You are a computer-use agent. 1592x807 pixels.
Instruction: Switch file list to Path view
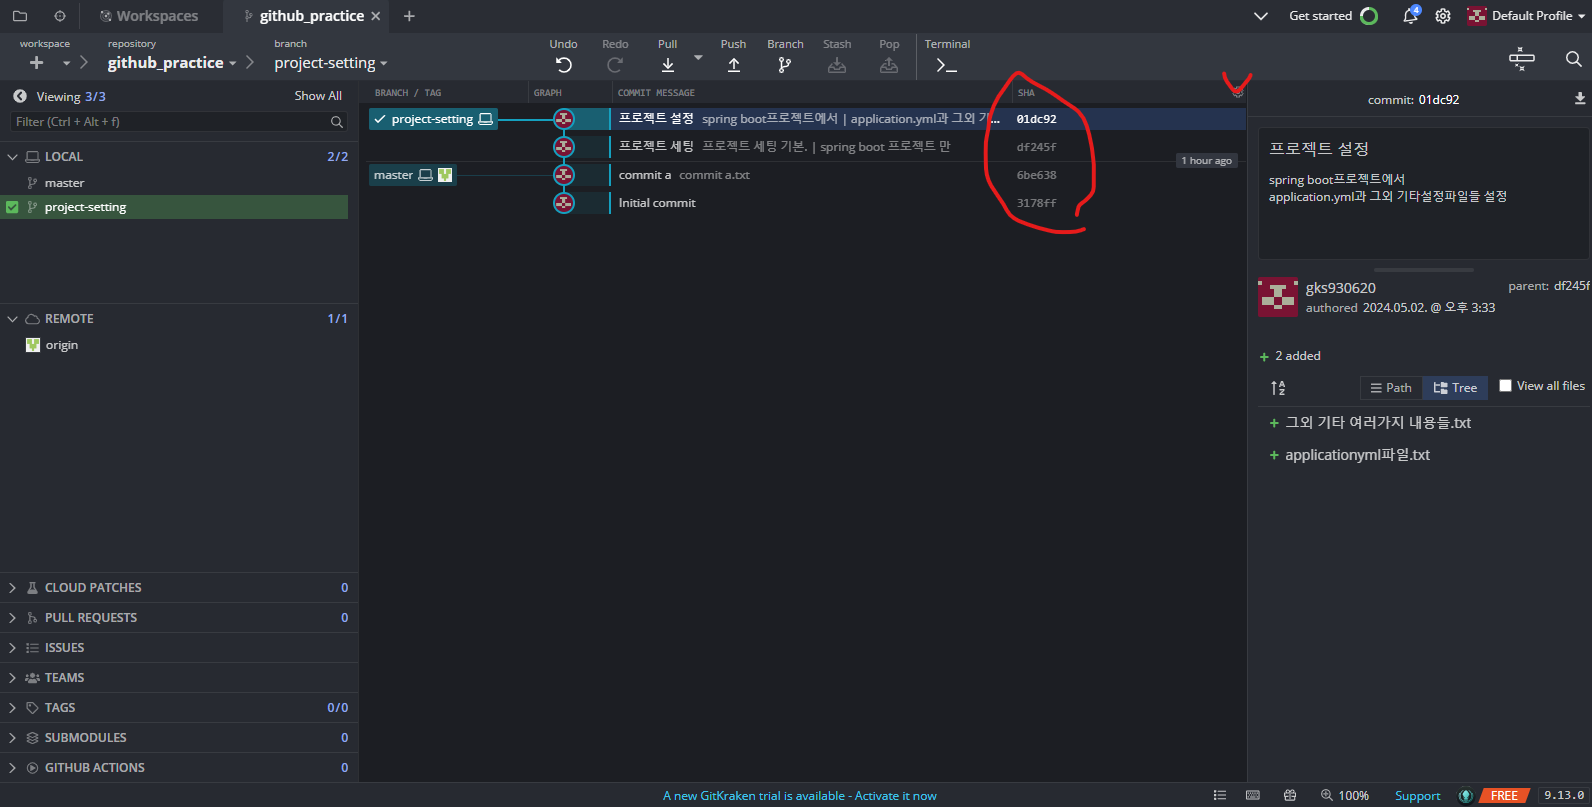click(1391, 388)
